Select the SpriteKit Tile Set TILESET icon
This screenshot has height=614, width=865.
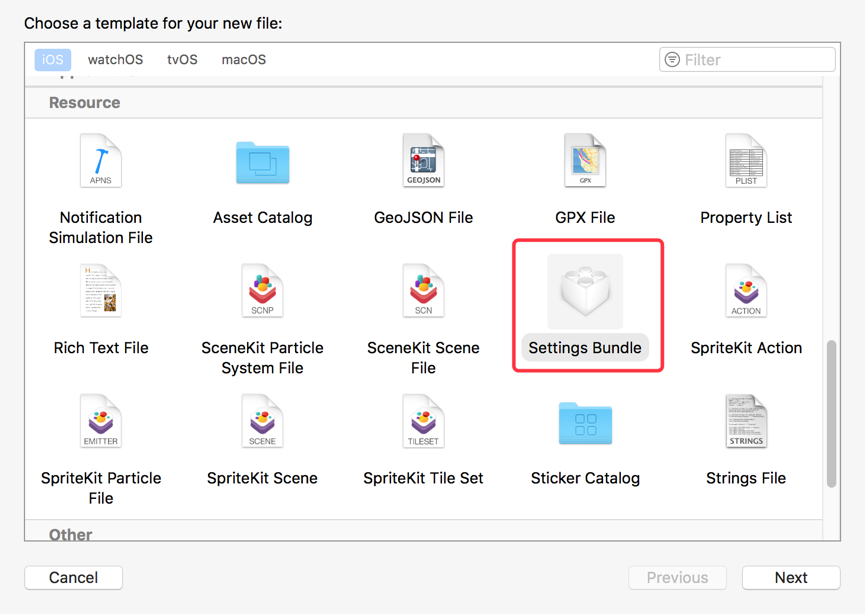424,421
